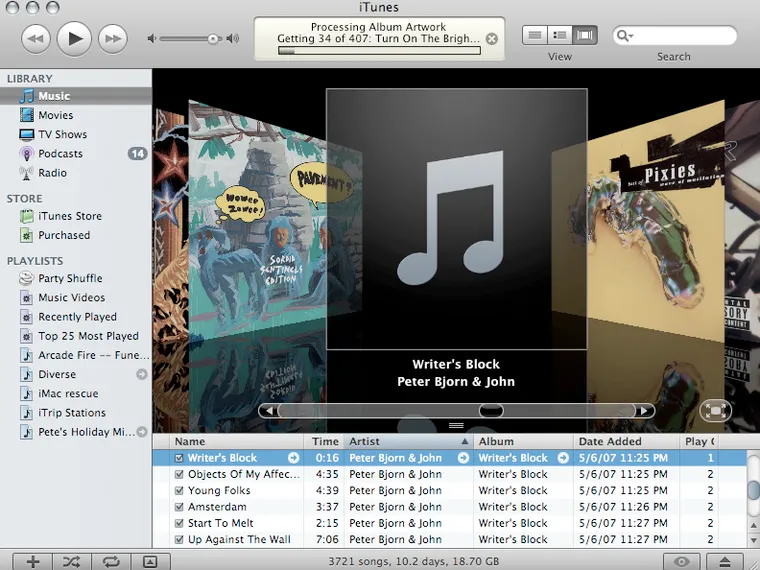The image size is (760, 570).
Task: Click the Play button
Action: 74,39
